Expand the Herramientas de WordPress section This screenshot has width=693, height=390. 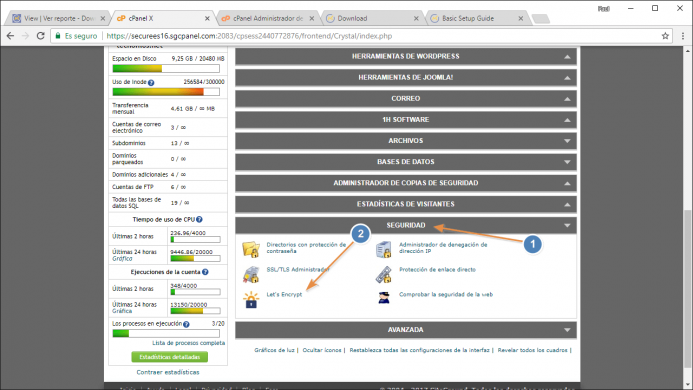coord(567,57)
